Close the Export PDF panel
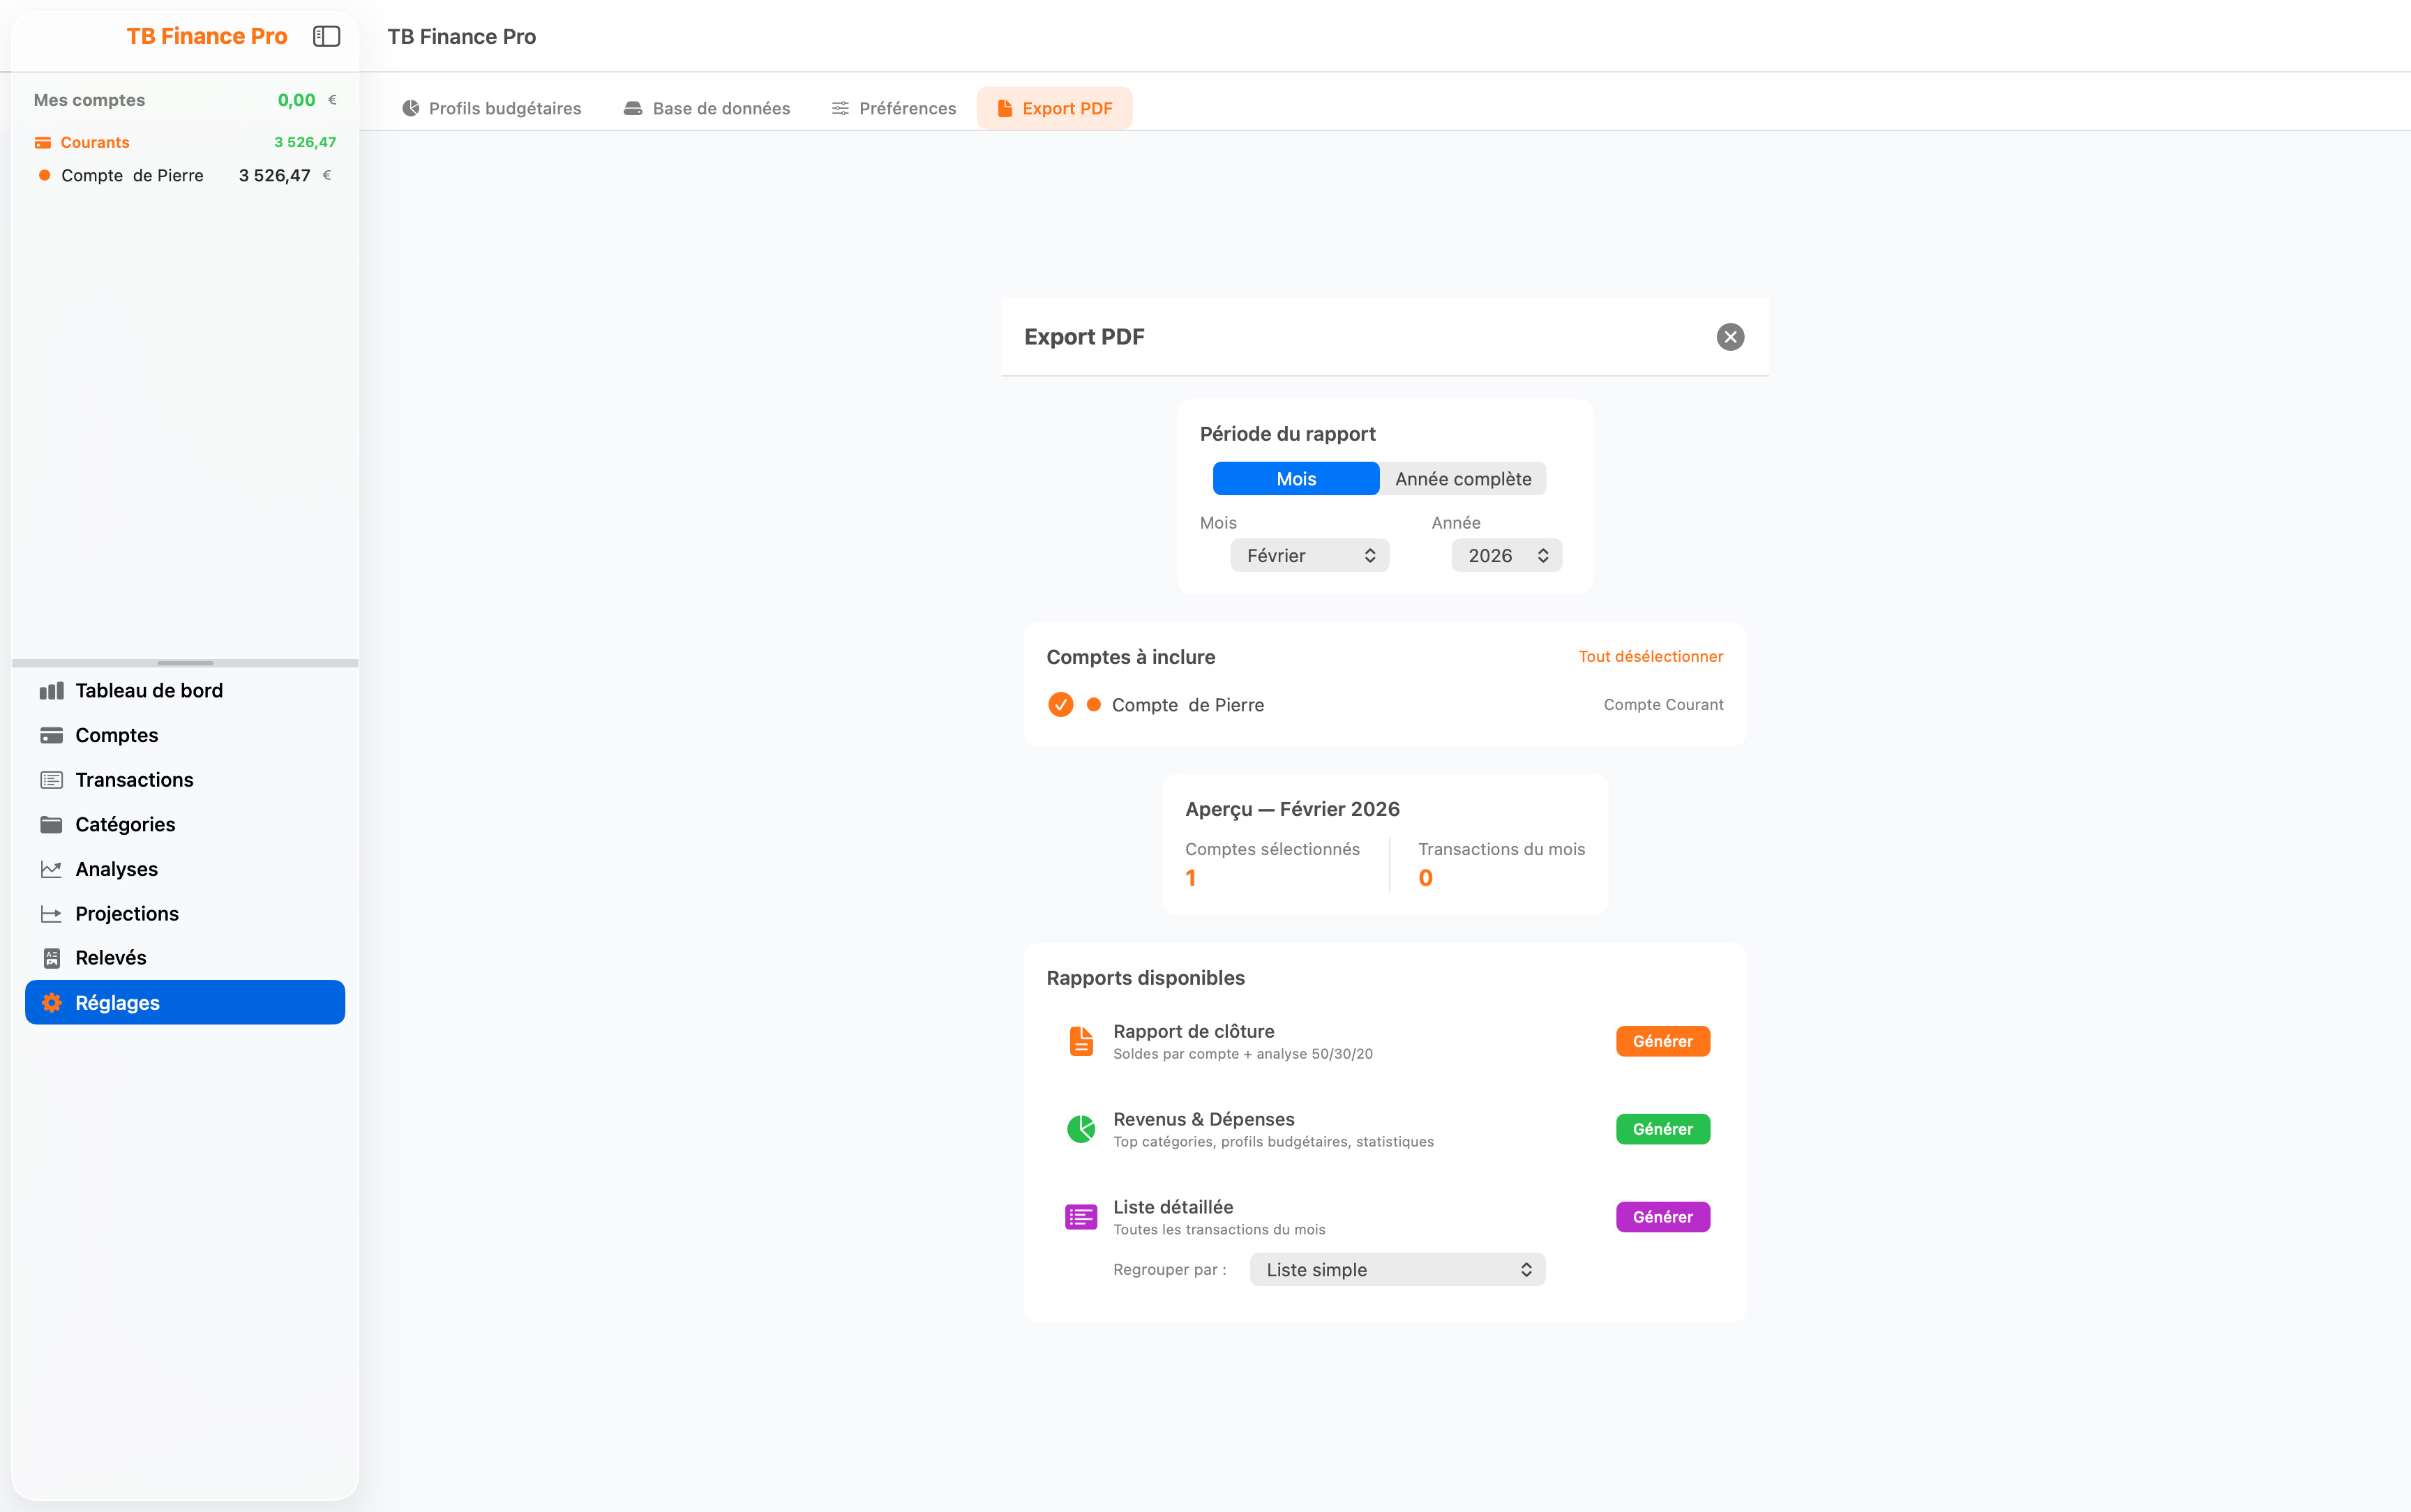This screenshot has width=2411, height=1512. point(1730,337)
